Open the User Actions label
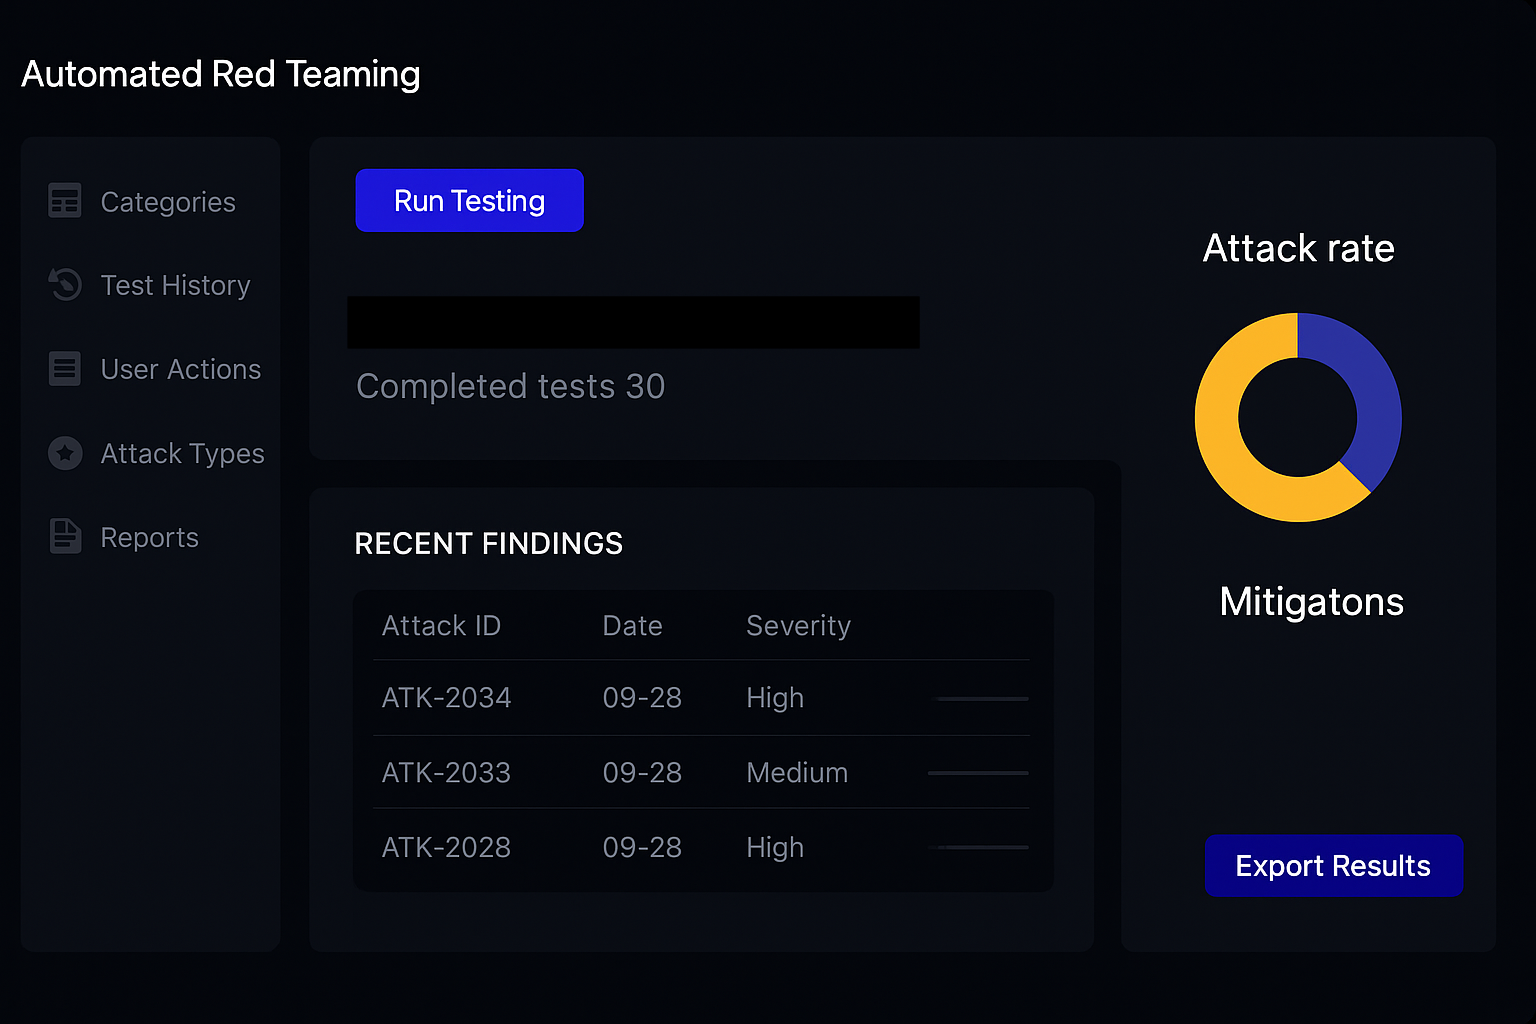The height and width of the screenshot is (1024, 1536). [x=180, y=370]
